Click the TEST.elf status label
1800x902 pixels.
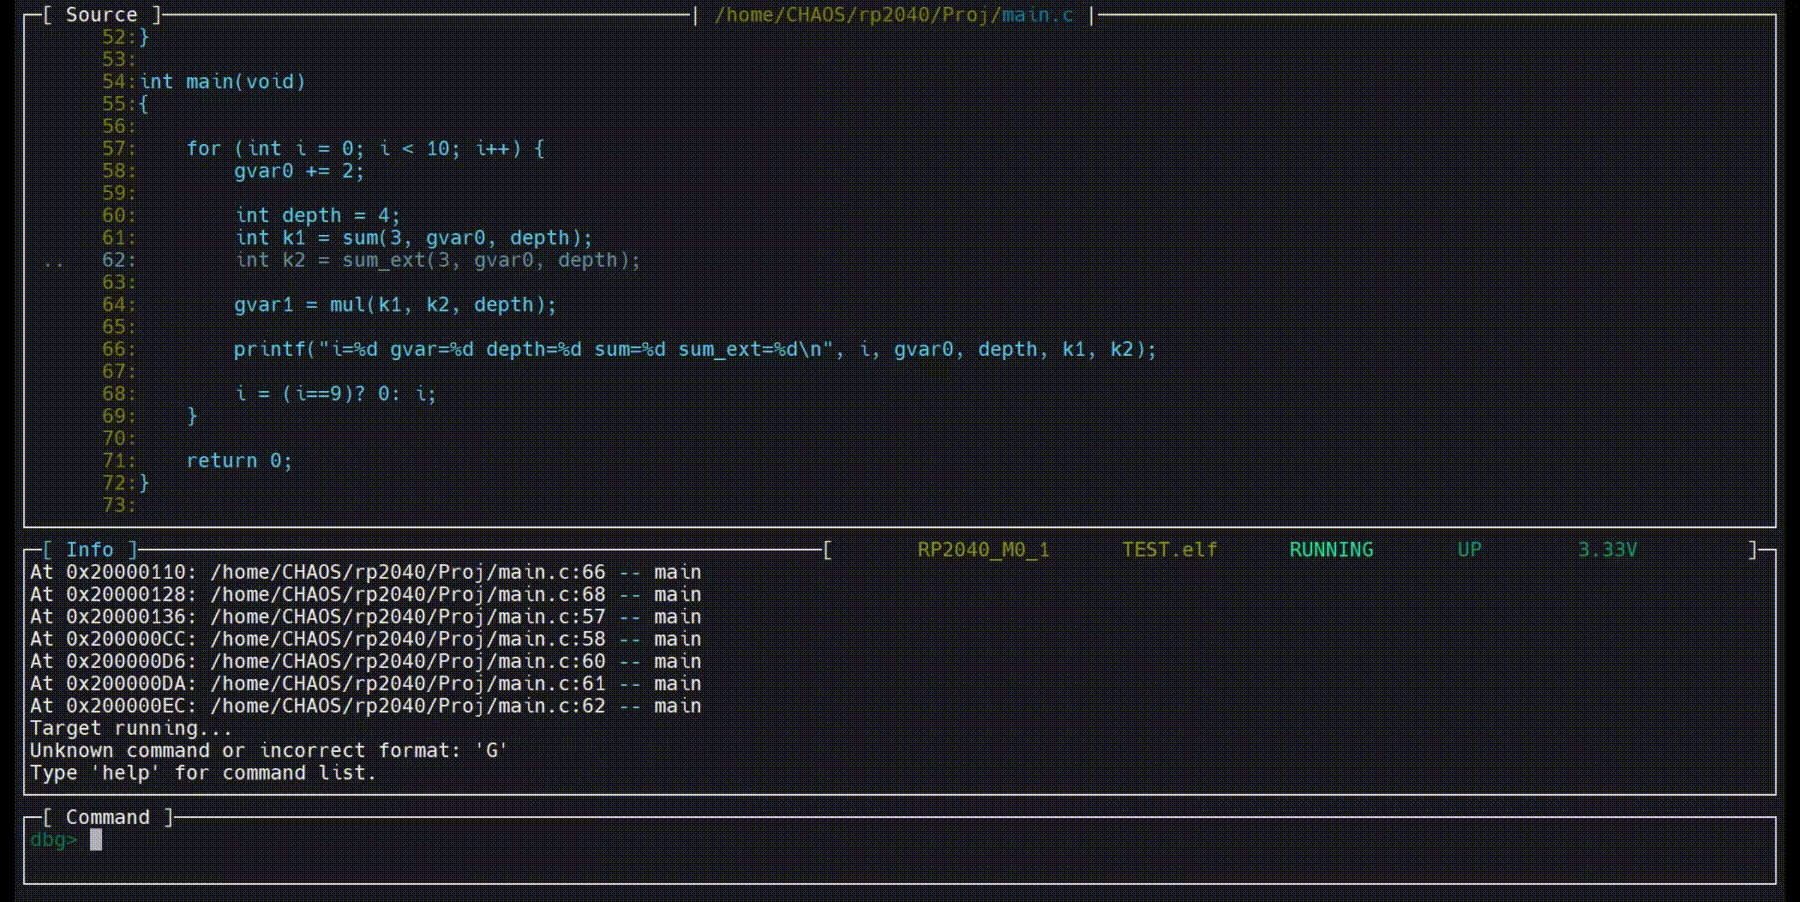[x=1169, y=550]
